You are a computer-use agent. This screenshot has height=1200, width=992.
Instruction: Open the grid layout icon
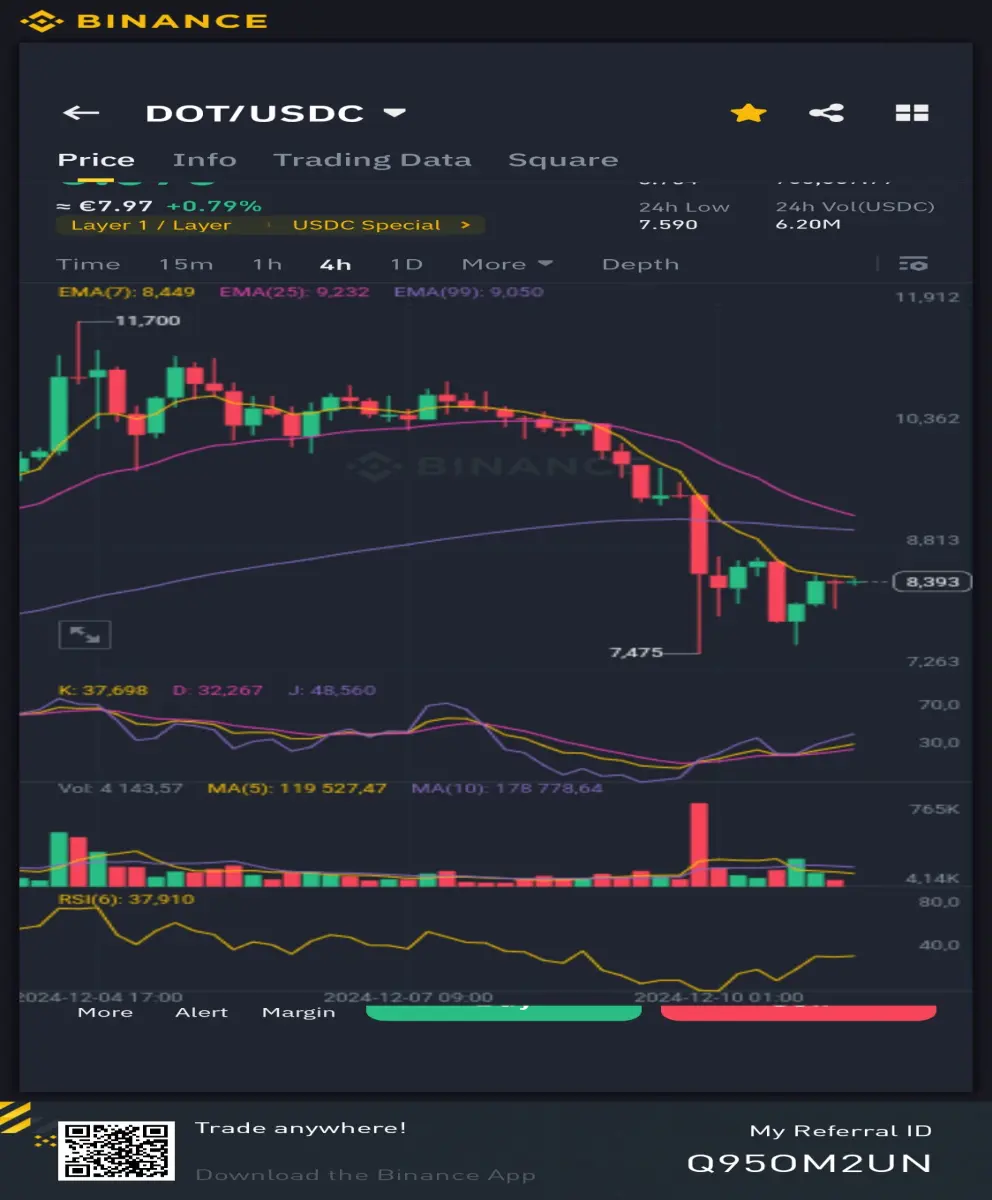912,113
